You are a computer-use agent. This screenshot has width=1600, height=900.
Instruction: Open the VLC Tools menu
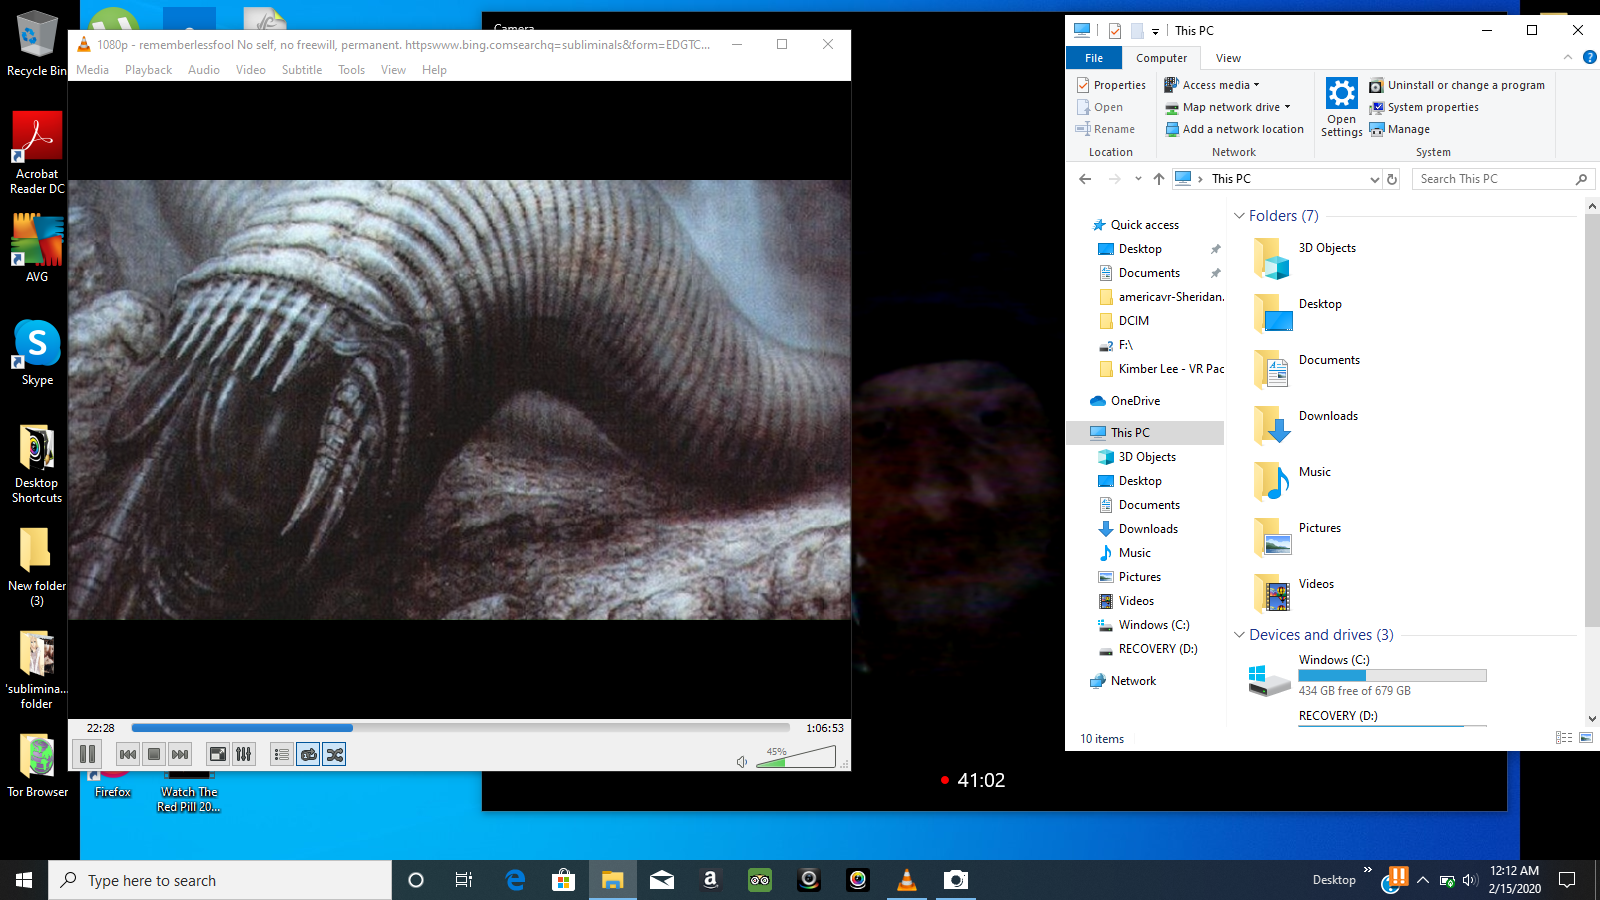click(x=351, y=70)
